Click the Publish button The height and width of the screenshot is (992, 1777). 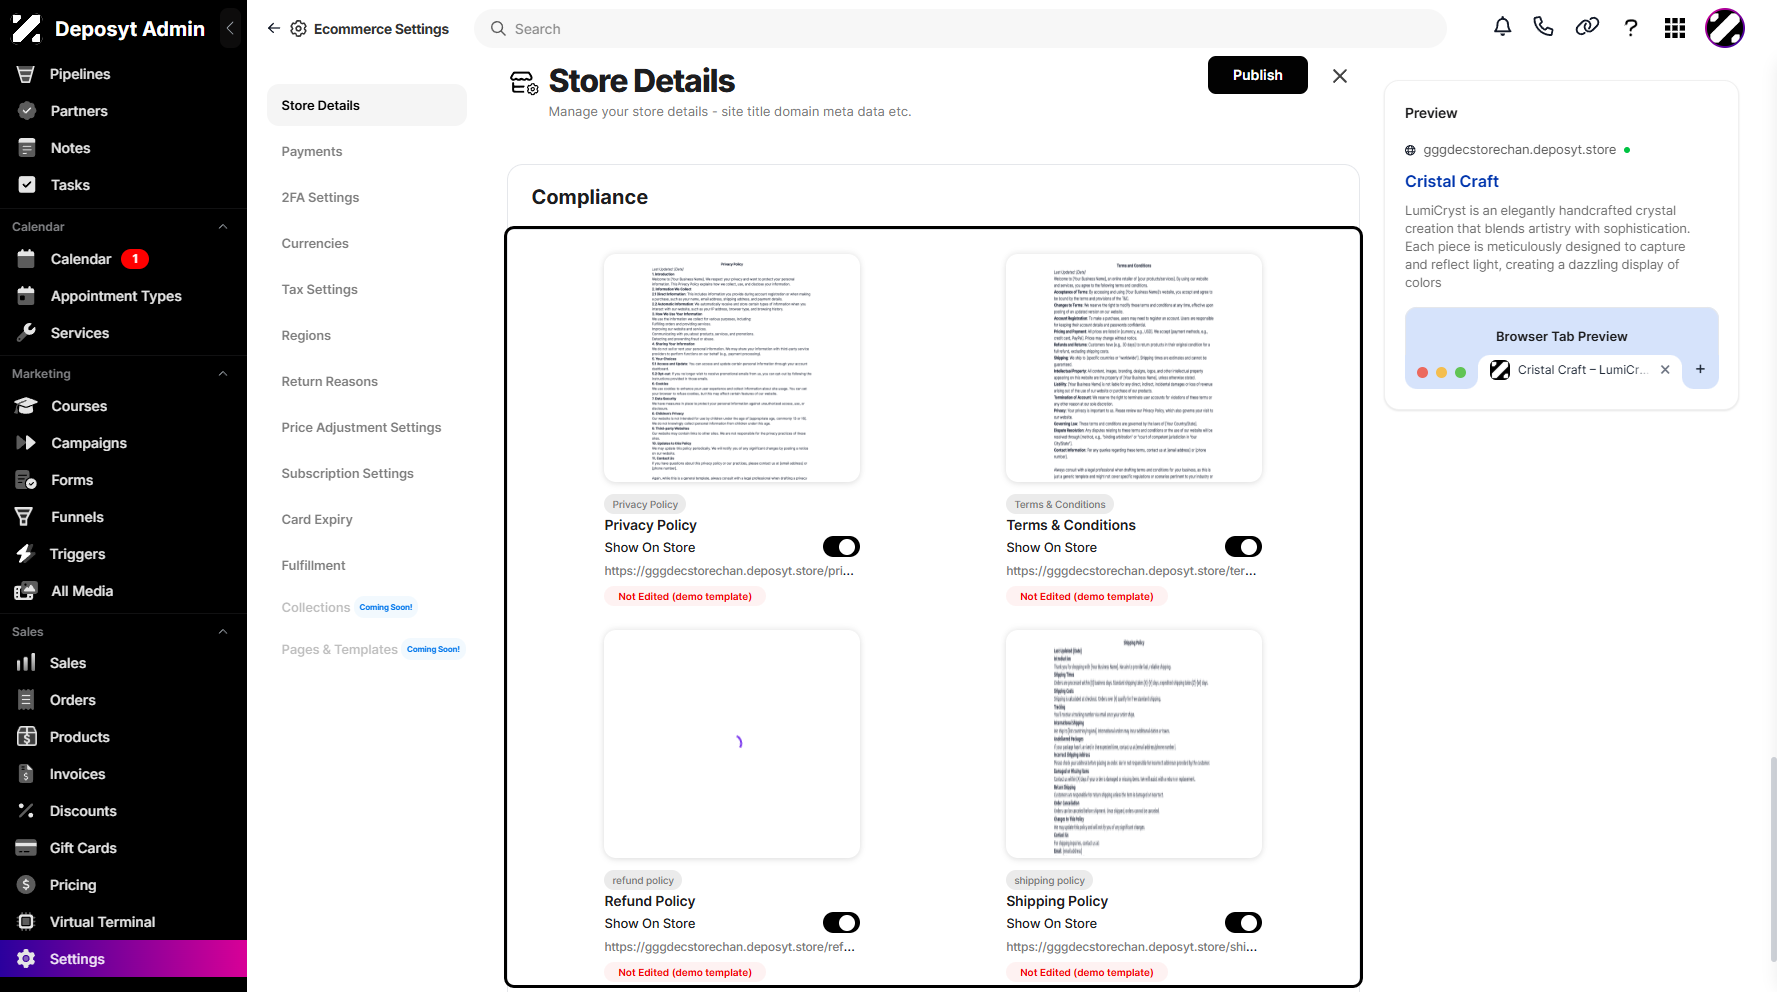(1257, 75)
